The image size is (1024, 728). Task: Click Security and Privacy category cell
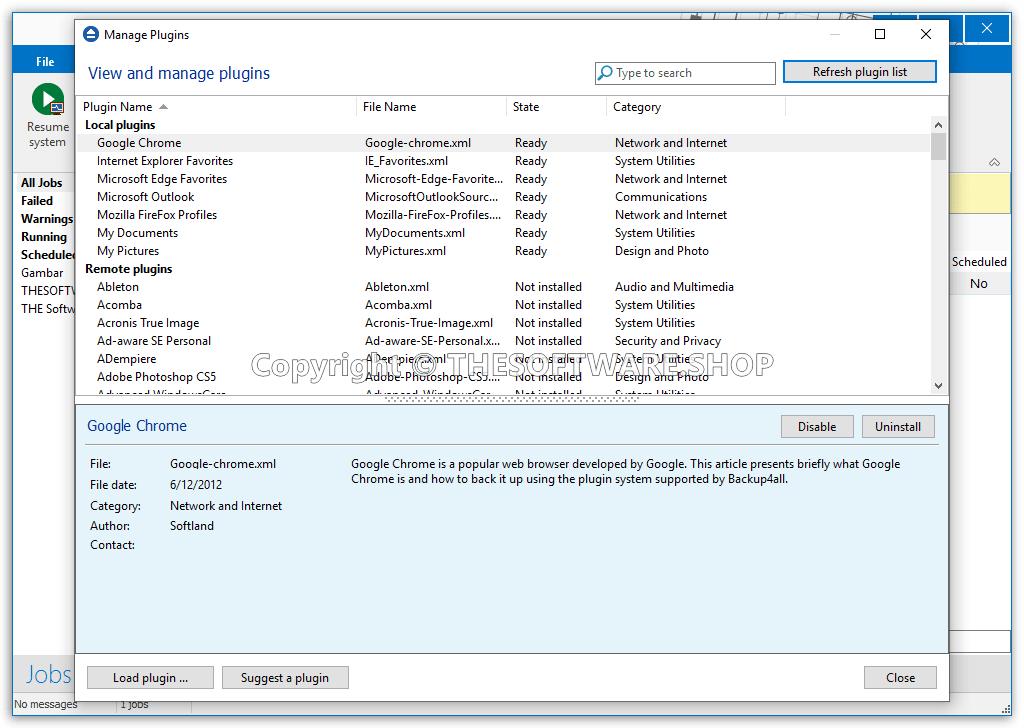coord(667,341)
